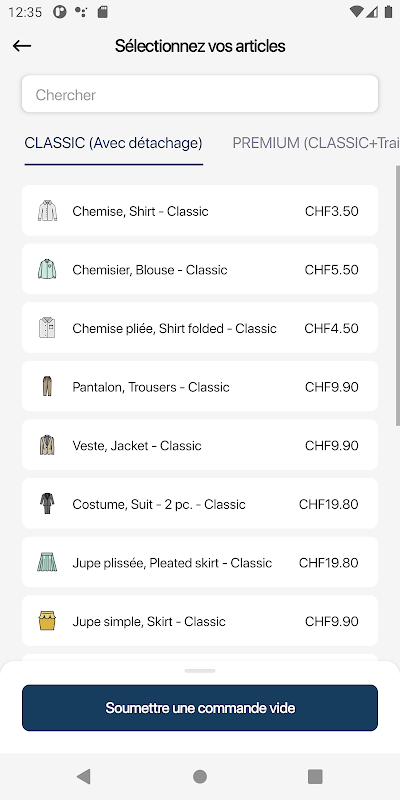Image resolution: width=400 pixels, height=800 pixels.
Task: Select Costume, Suit - 2 pc. item
Action: [x=200, y=504]
